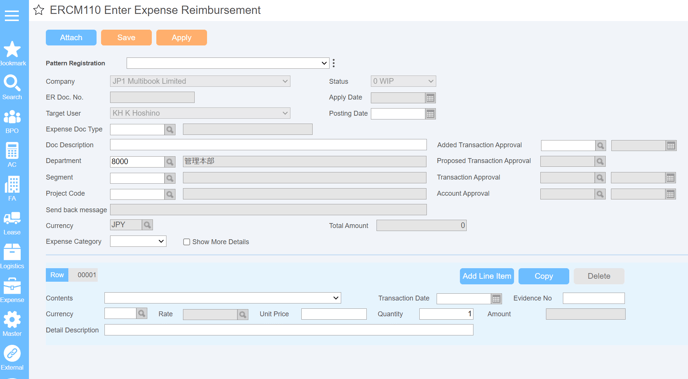Enable the Show More Details checkbox

(186, 242)
